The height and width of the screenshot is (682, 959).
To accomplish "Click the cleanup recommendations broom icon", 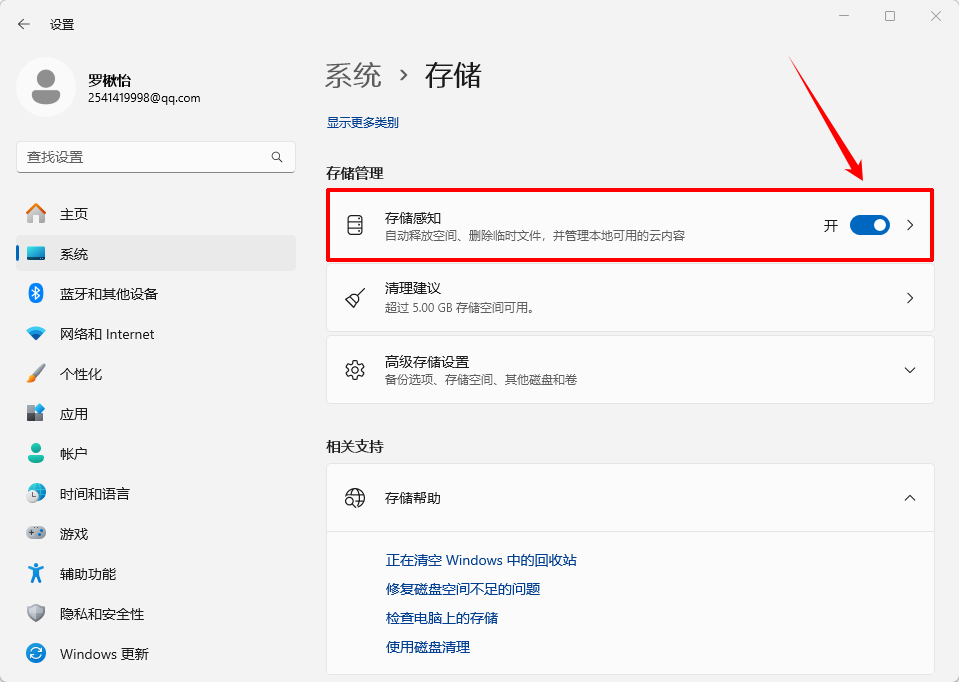I will point(355,298).
